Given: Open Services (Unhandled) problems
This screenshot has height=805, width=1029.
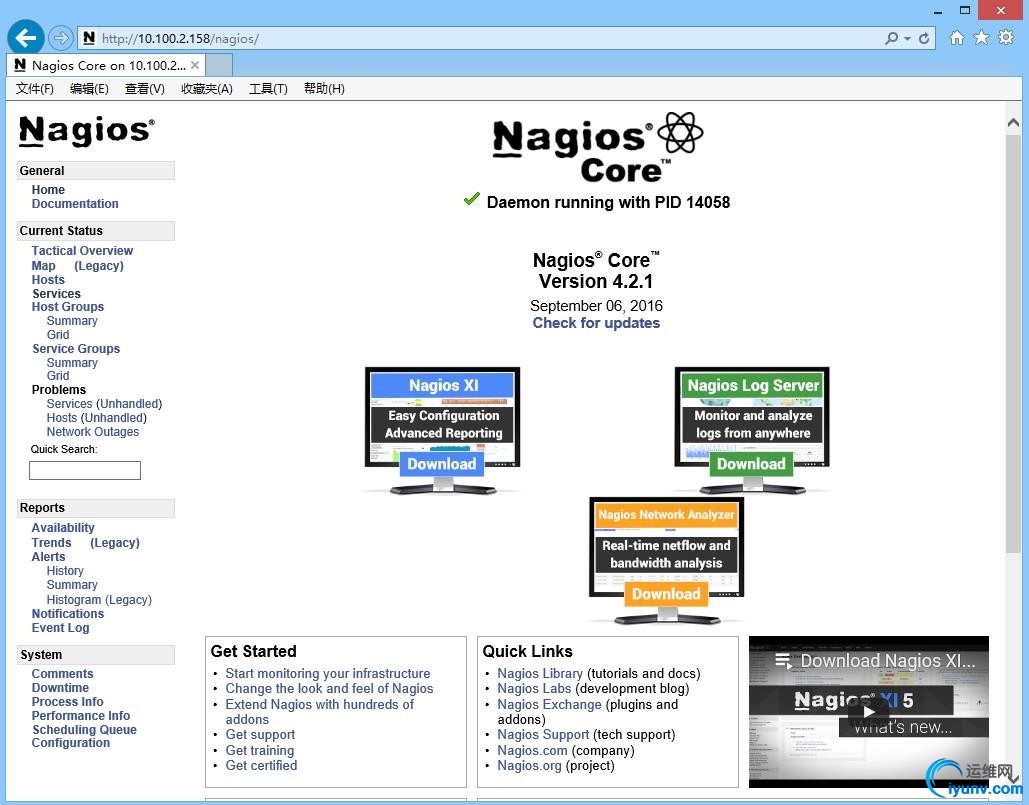Looking at the screenshot, I should coord(104,404).
